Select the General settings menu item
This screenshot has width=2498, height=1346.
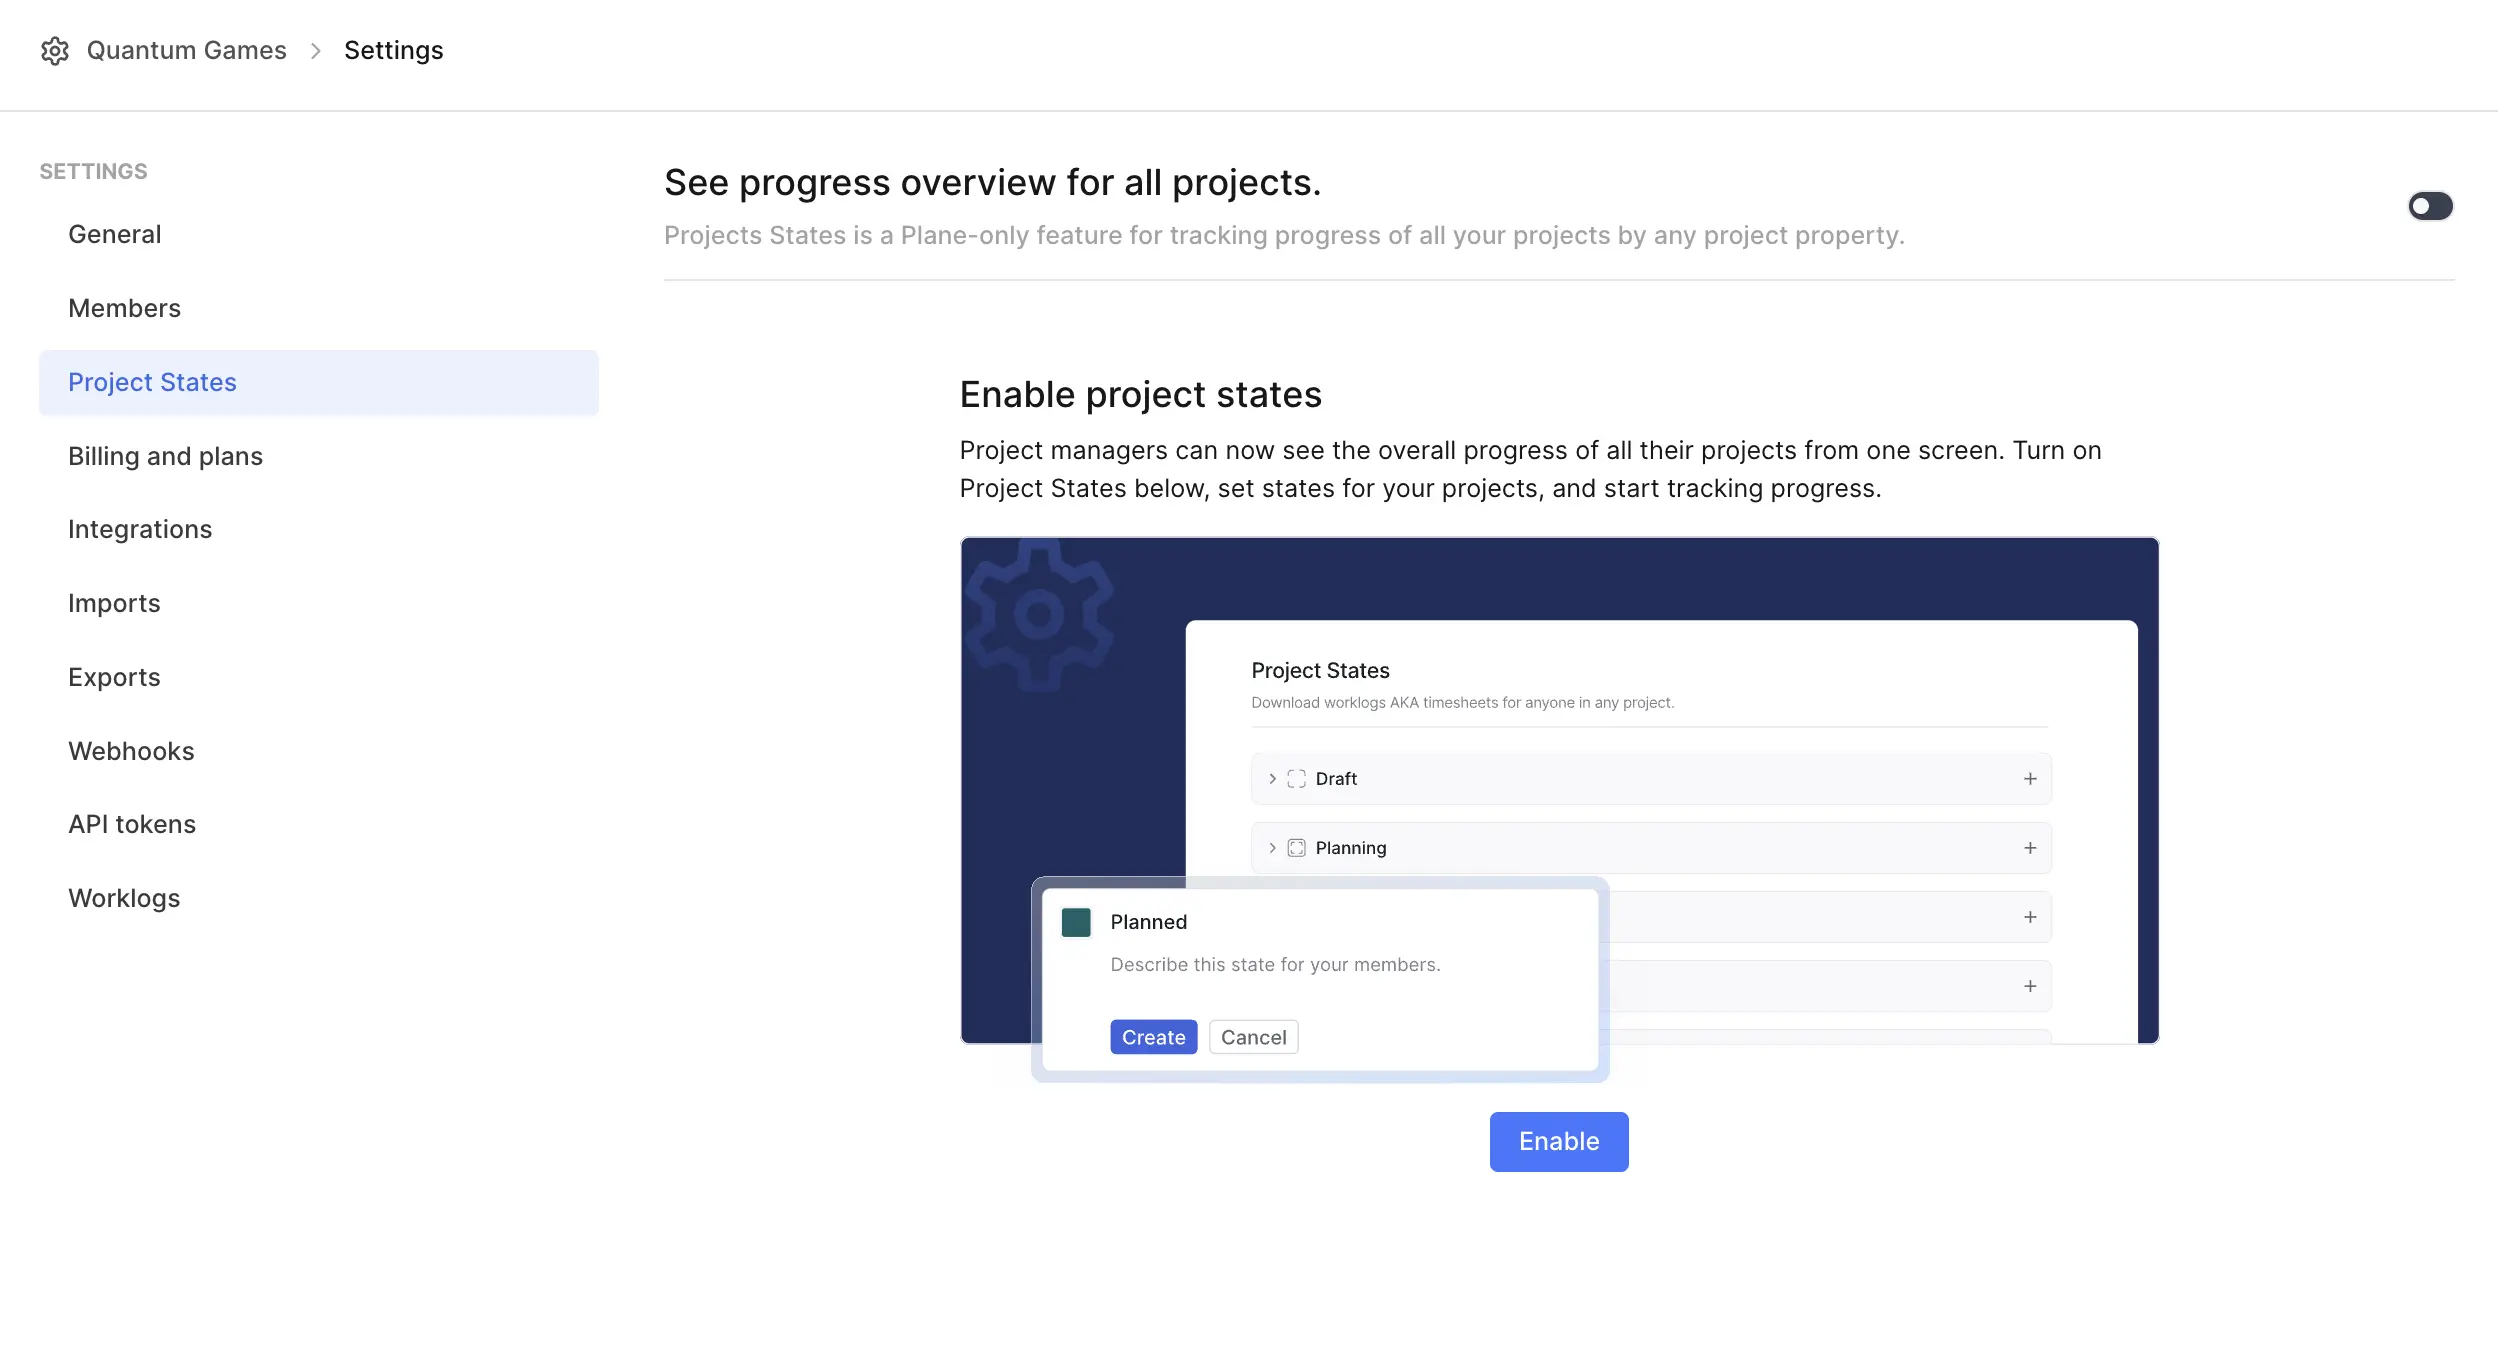113,232
